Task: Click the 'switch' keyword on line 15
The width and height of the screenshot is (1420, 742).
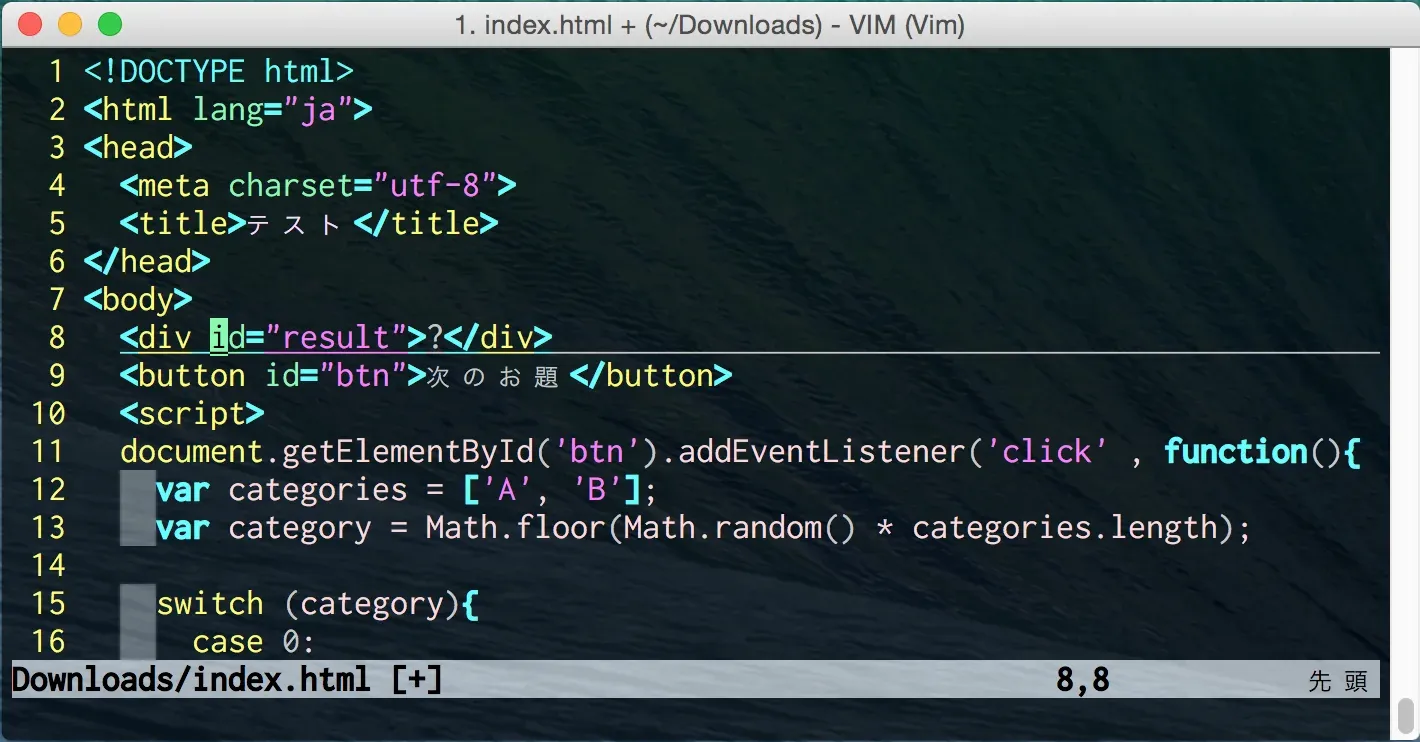Action: [x=210, y=604]
